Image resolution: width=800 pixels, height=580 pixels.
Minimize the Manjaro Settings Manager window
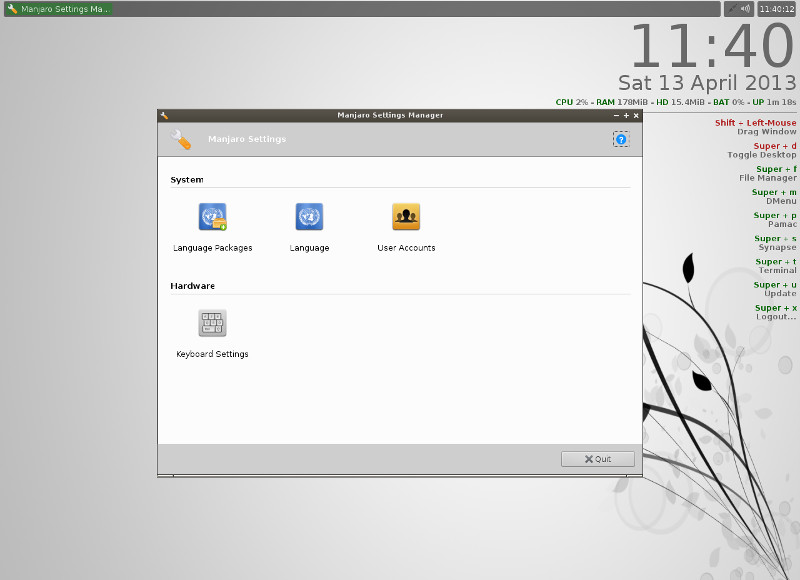point(616,115)
